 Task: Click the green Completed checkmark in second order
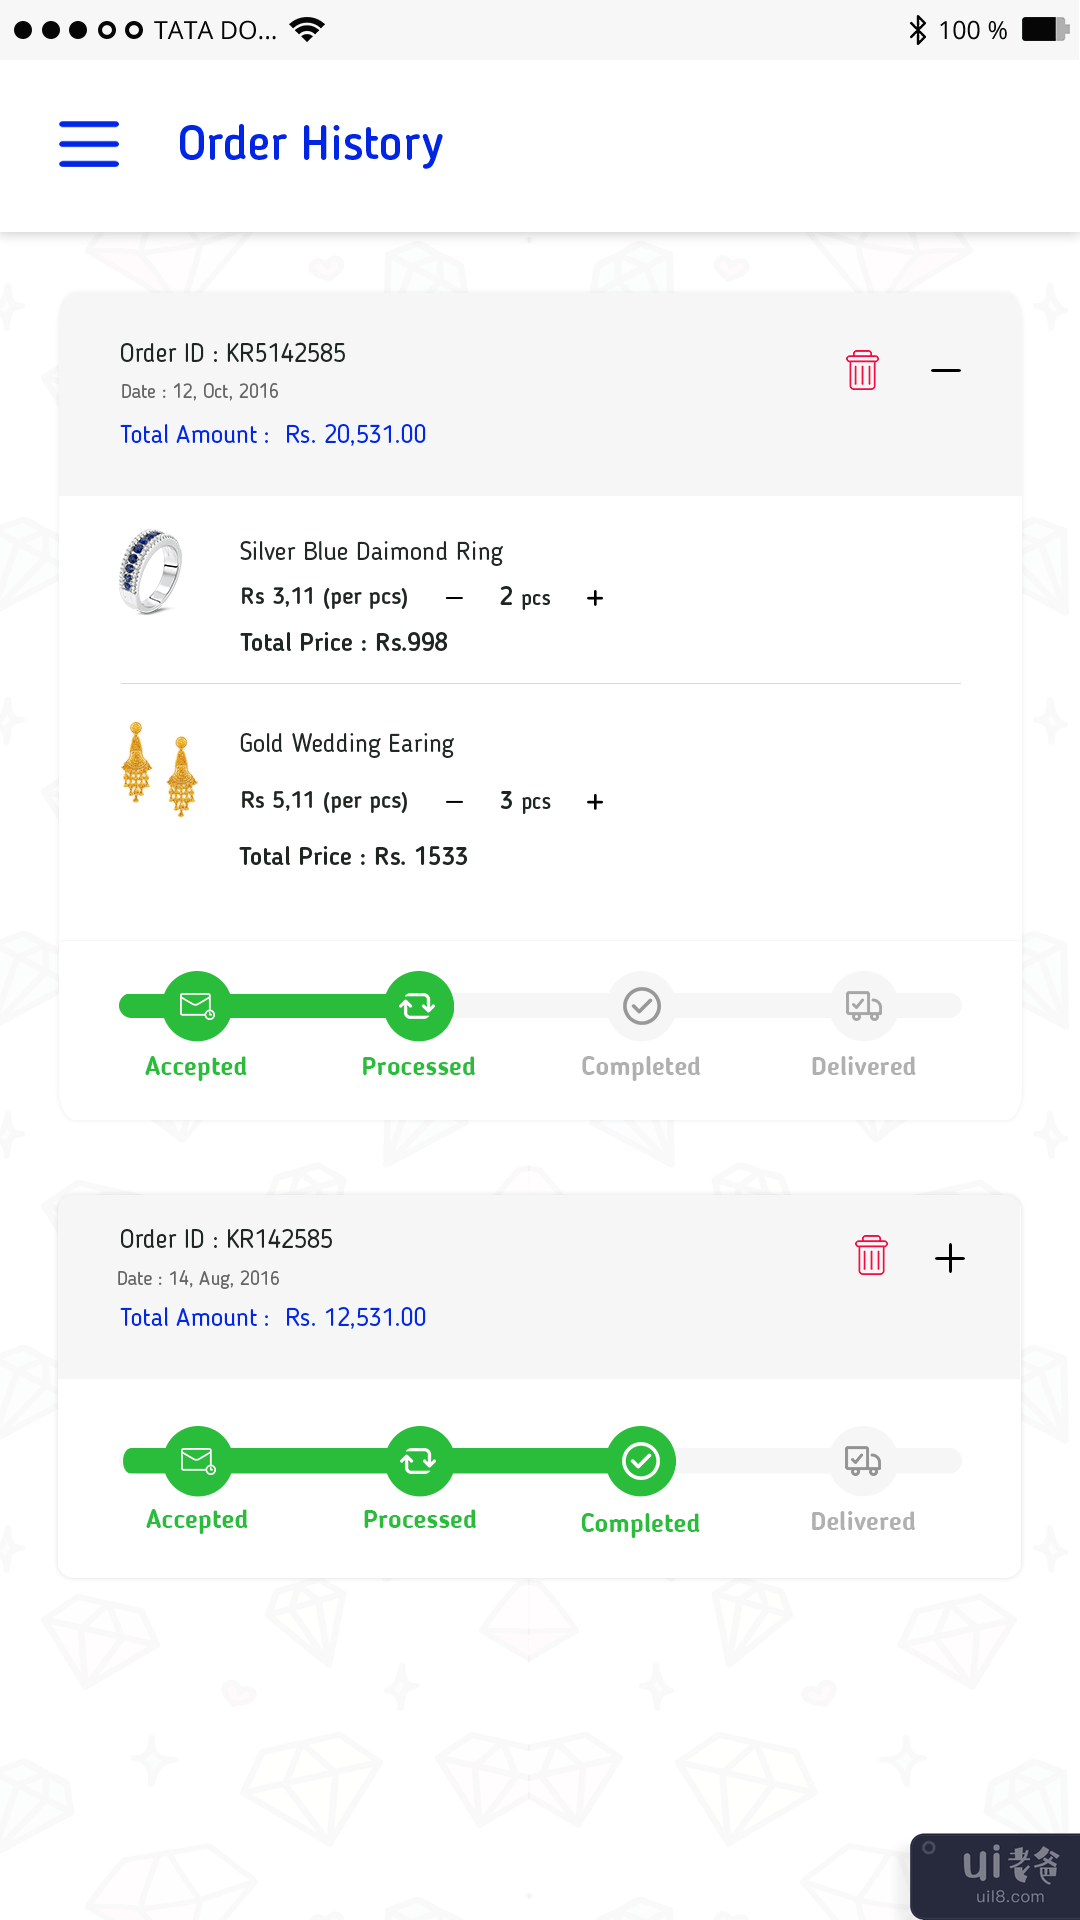pos(641,1461)
